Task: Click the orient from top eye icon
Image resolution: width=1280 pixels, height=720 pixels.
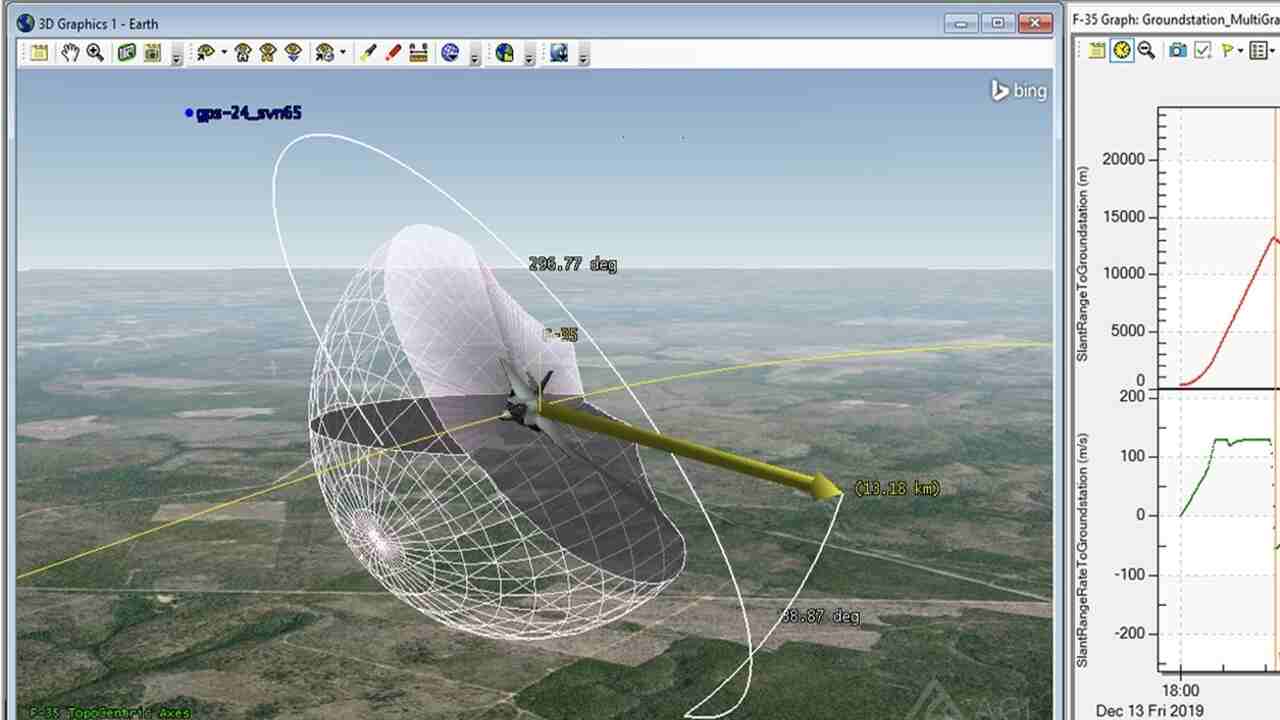Action: point(293,53)
